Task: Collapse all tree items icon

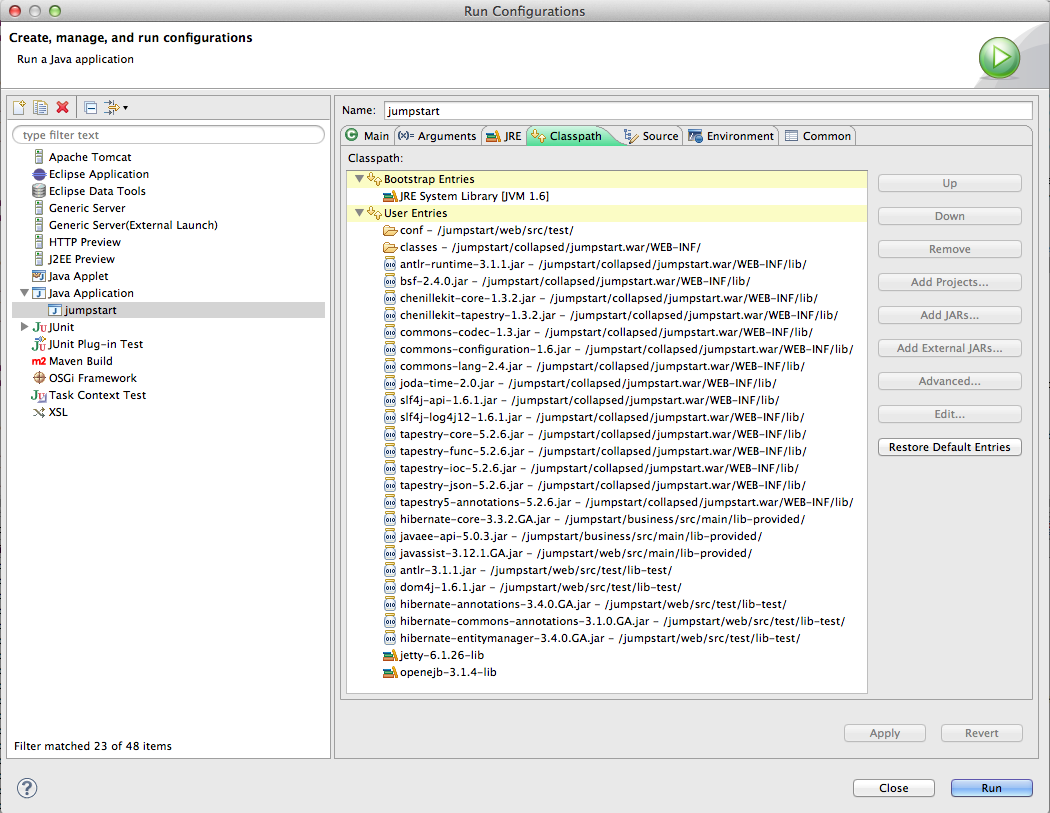Action: click(90, 107)
